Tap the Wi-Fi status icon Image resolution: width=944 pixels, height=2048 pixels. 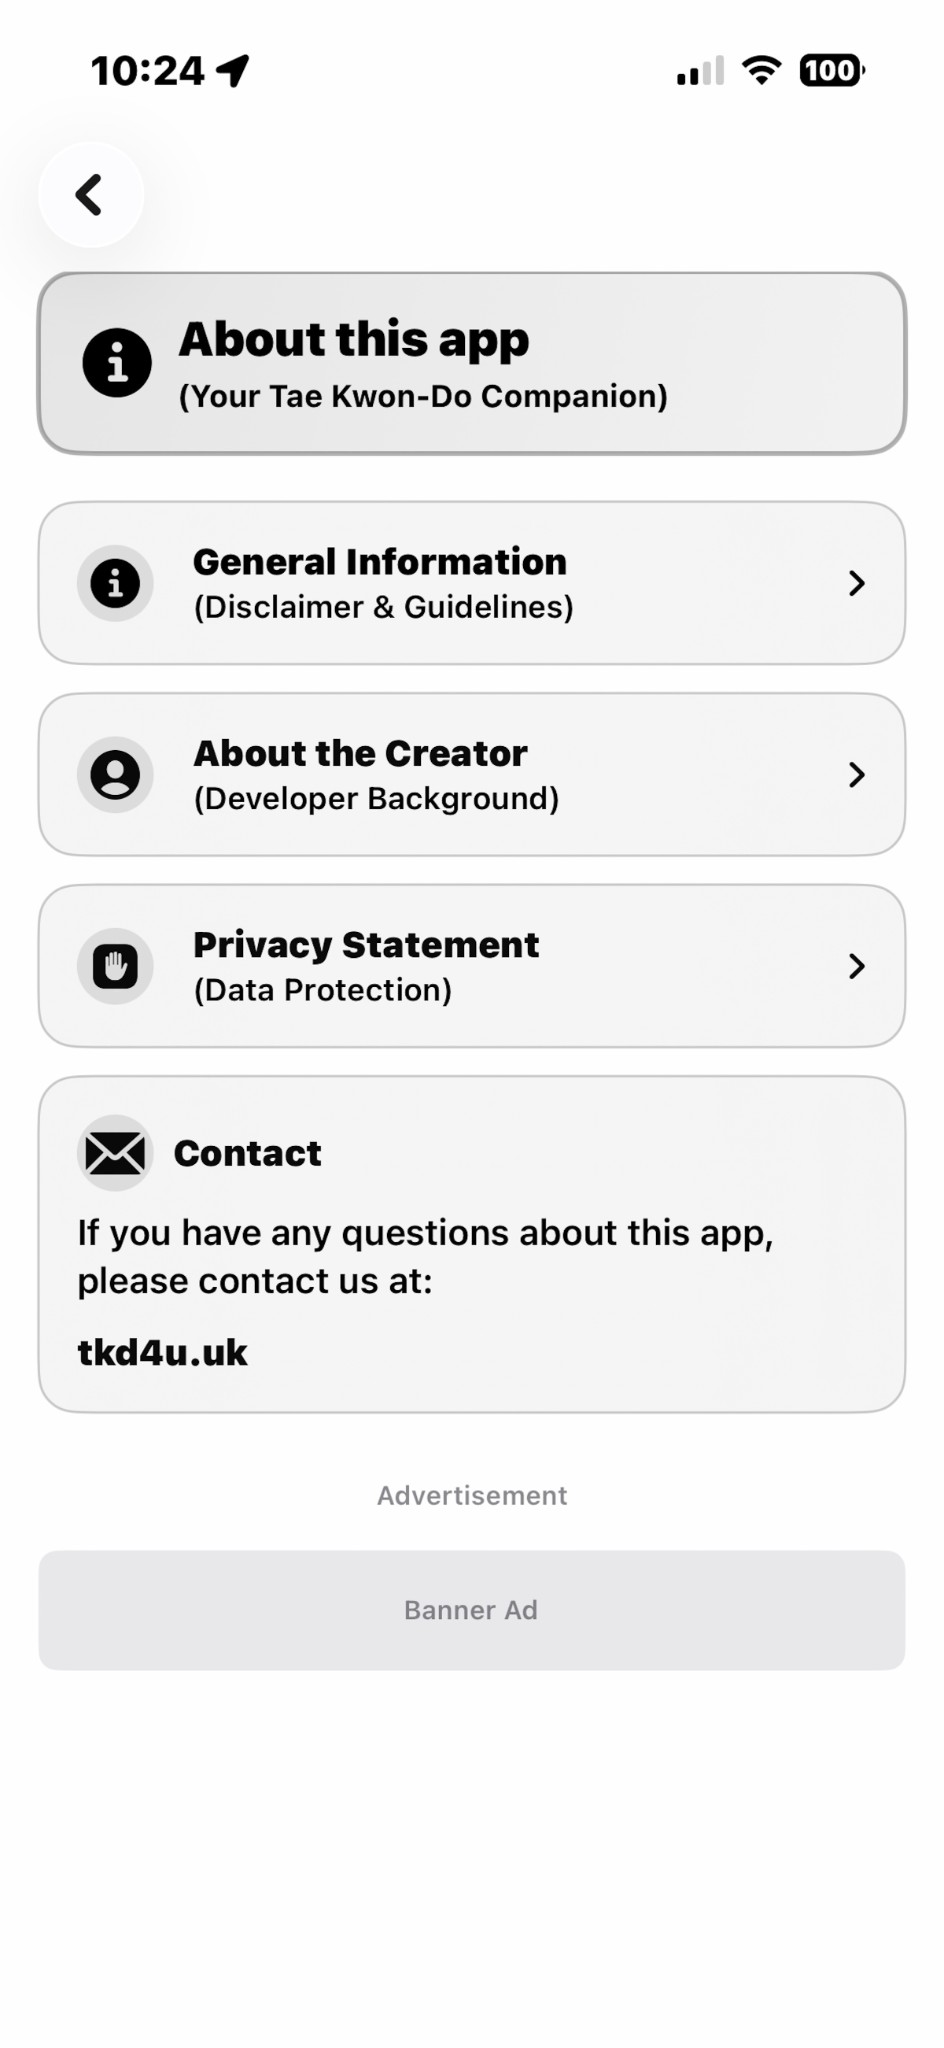point(761,71)
